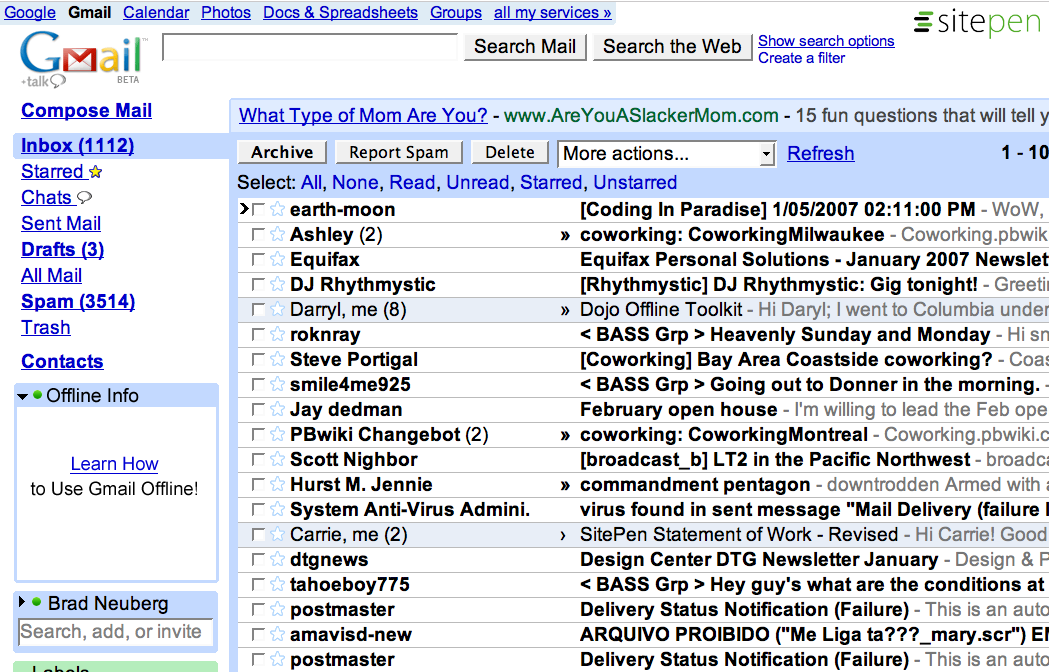Viewport: 1049px width, 672px height.
Task: Open Drafts (3) folder
Action: tap(62, 249)
